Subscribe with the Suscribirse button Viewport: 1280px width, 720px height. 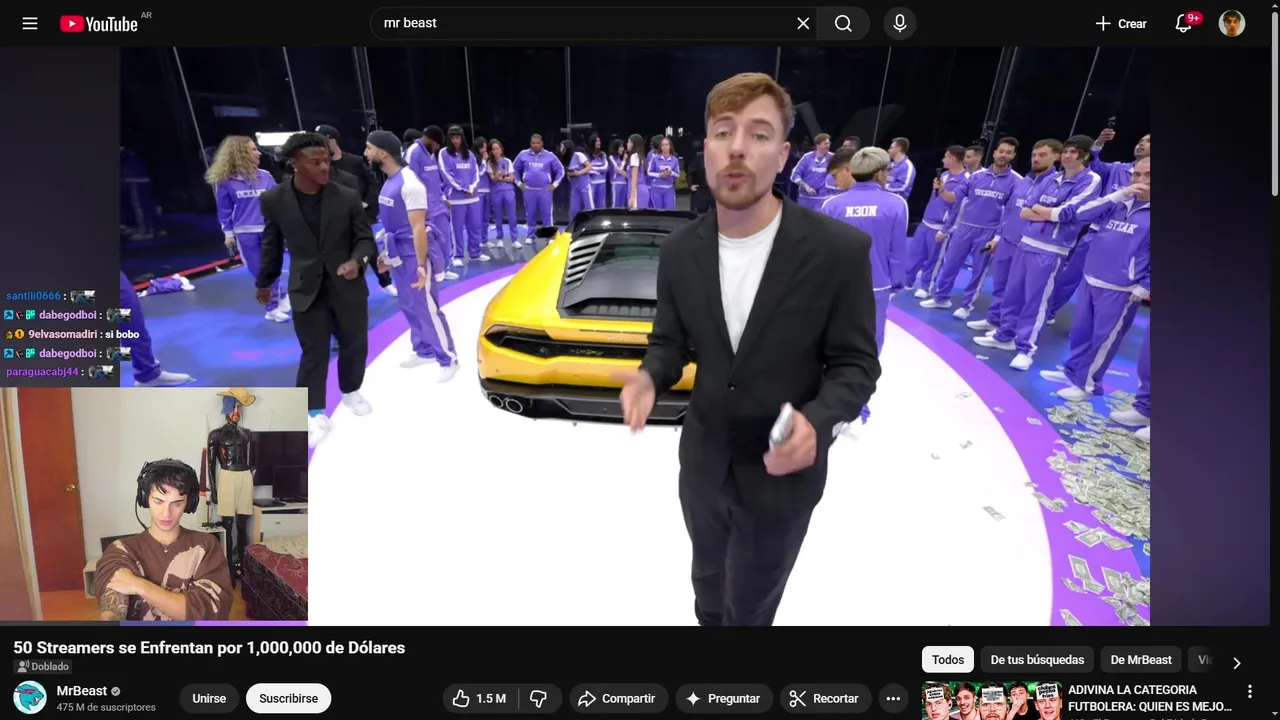(289, 698)
